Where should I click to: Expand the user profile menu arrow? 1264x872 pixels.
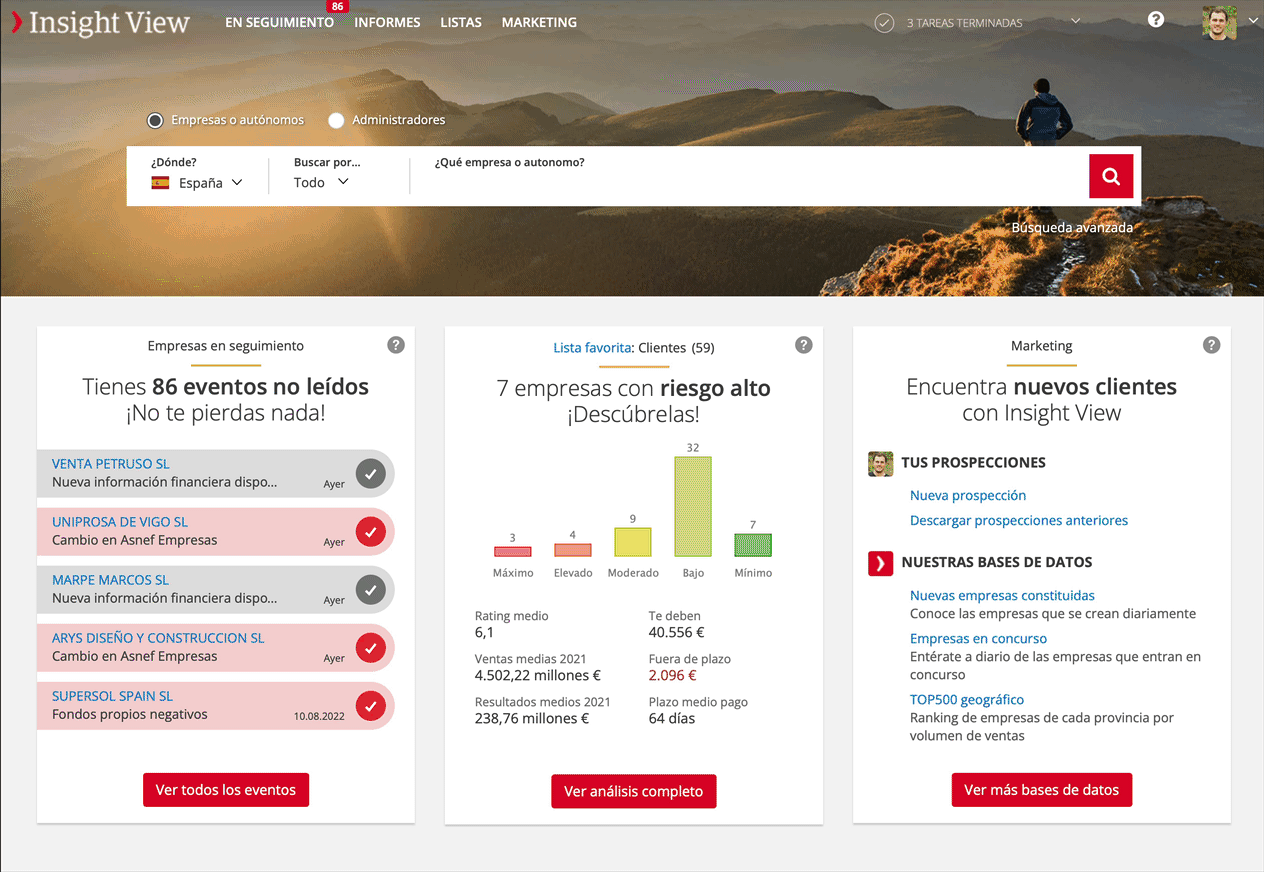(x=1253, y=21)
